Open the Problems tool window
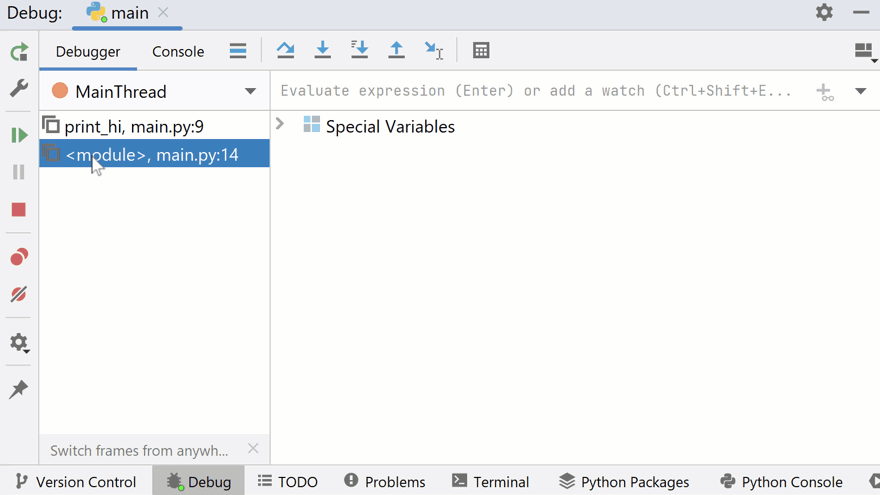Screen dimensions: 880x495 (x=385, y=482)
